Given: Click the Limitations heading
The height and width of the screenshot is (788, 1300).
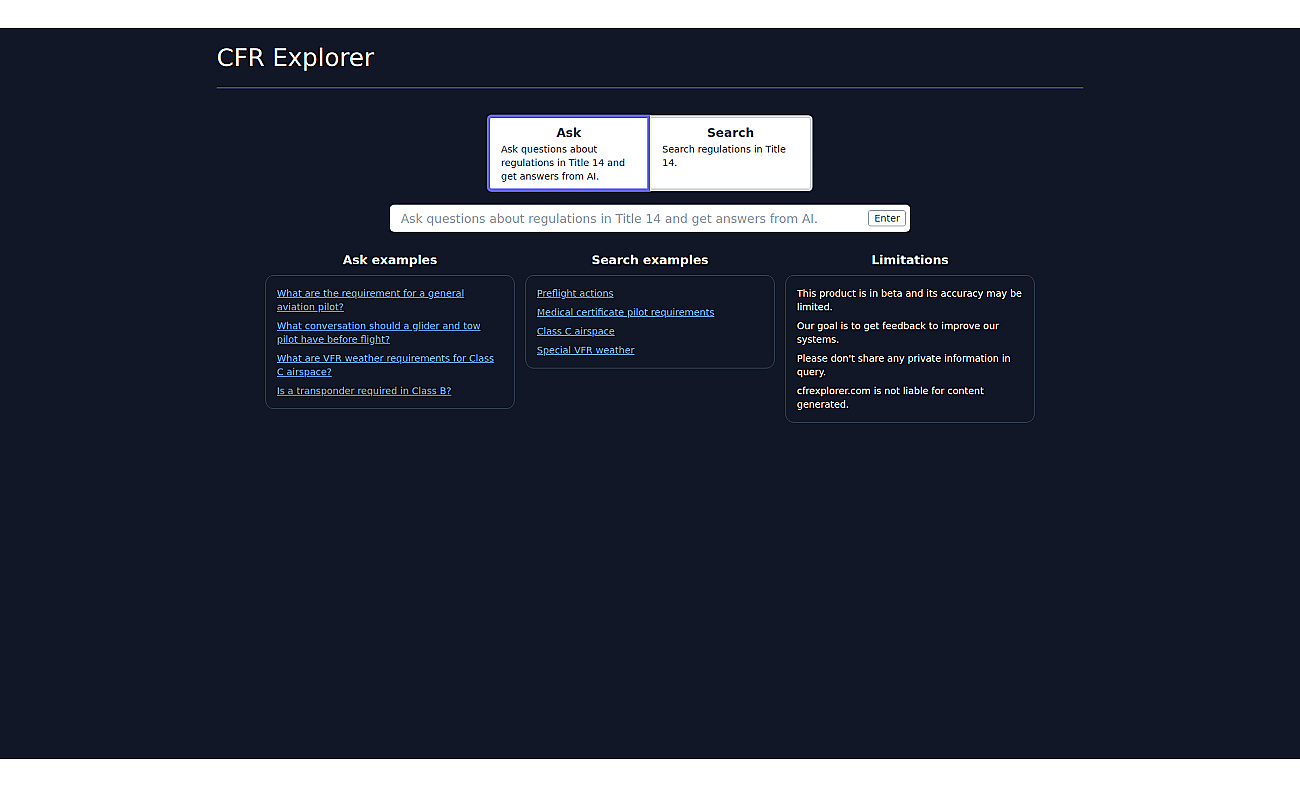Looking at the screenshot, I should pyautogui.click(x=910, y=260).
